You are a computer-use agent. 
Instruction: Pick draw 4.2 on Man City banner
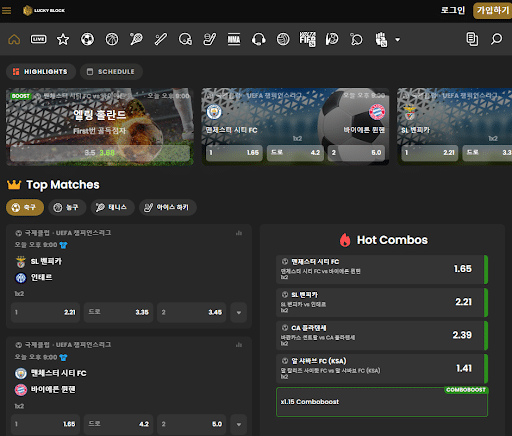click(295, 153)
